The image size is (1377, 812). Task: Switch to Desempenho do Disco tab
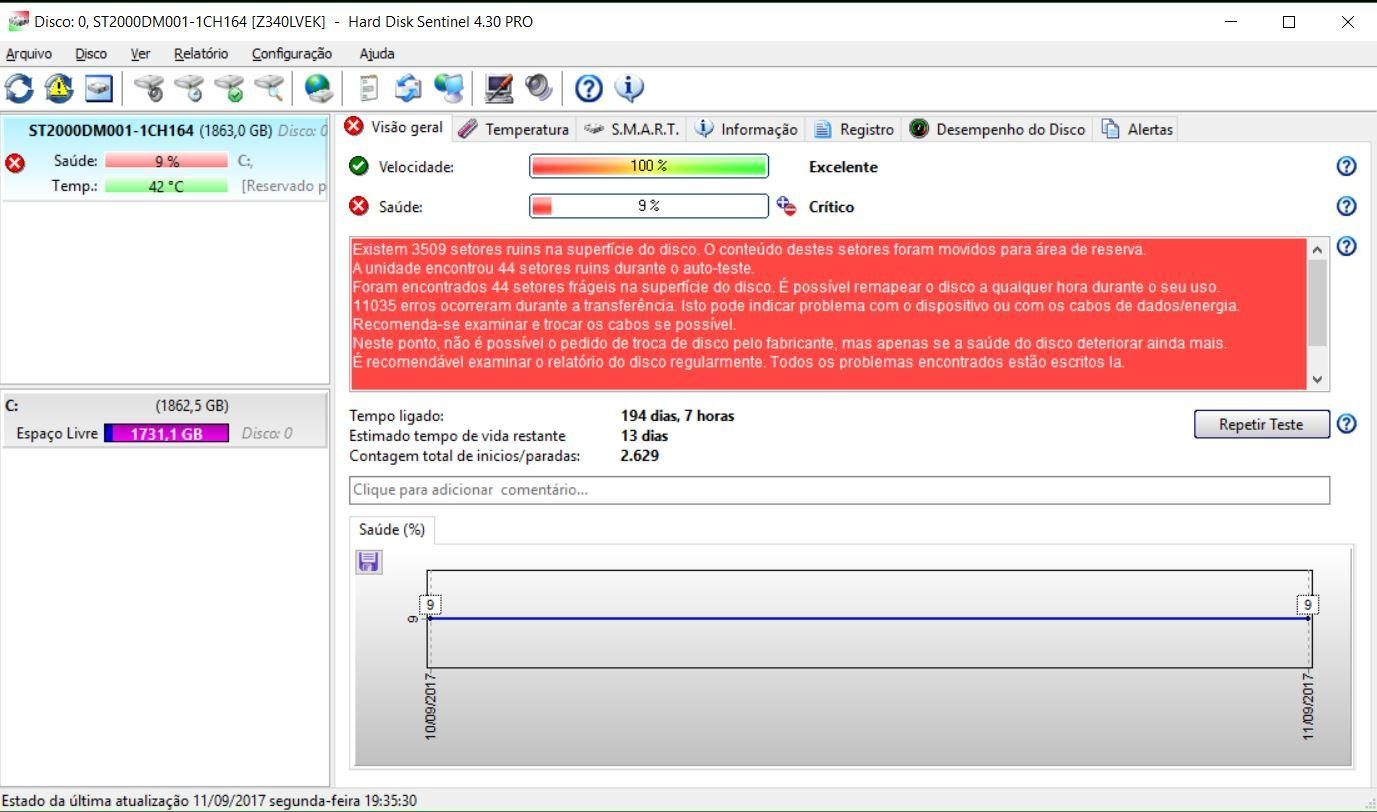(998, 129)
